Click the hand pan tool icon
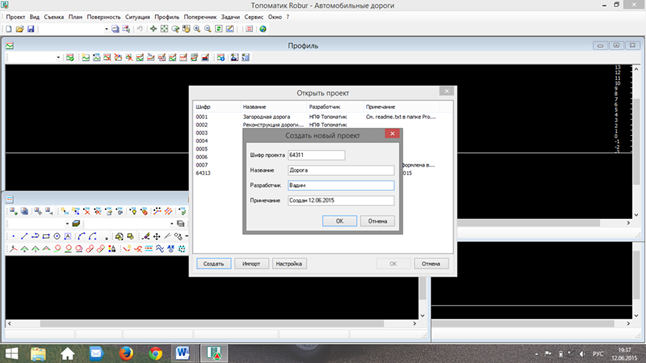The height and width of the screenshot is (363, 646). 186,29
